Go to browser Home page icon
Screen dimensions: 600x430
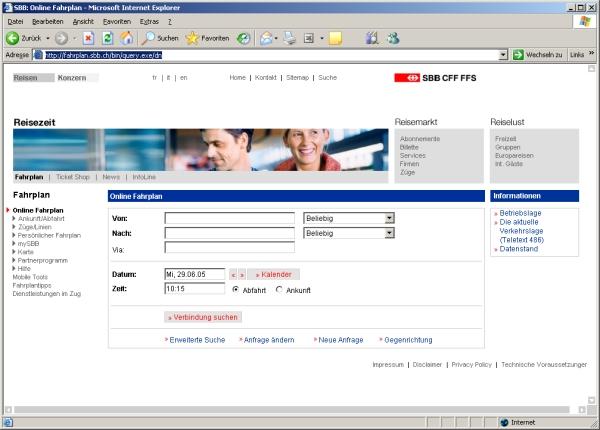click(x=127, y=38)
